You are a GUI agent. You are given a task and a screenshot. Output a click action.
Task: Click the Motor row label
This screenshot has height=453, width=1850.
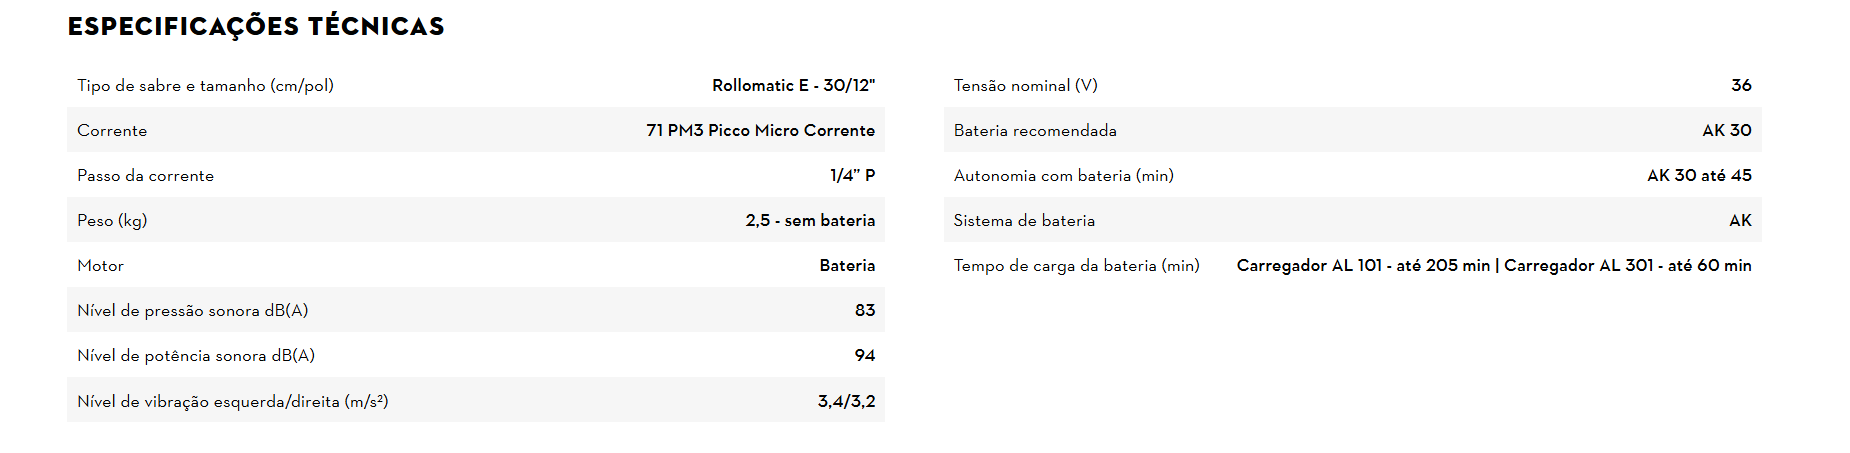[x=100, y=266]
